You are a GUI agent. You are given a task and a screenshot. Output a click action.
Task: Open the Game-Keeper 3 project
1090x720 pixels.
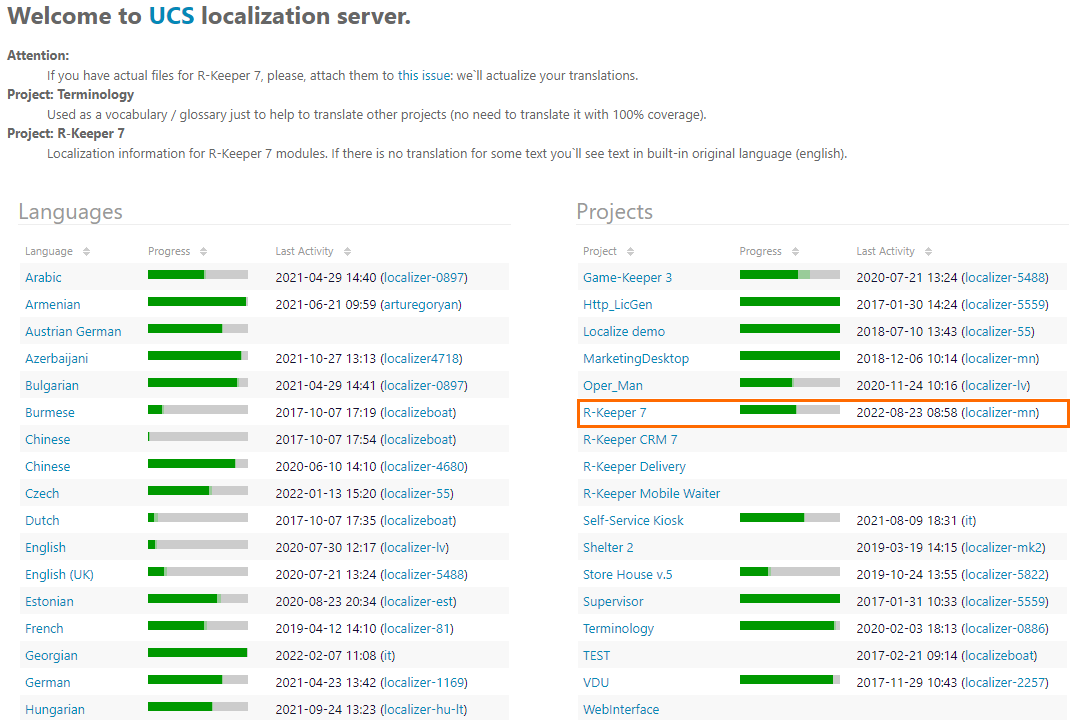tap(628, 277)
